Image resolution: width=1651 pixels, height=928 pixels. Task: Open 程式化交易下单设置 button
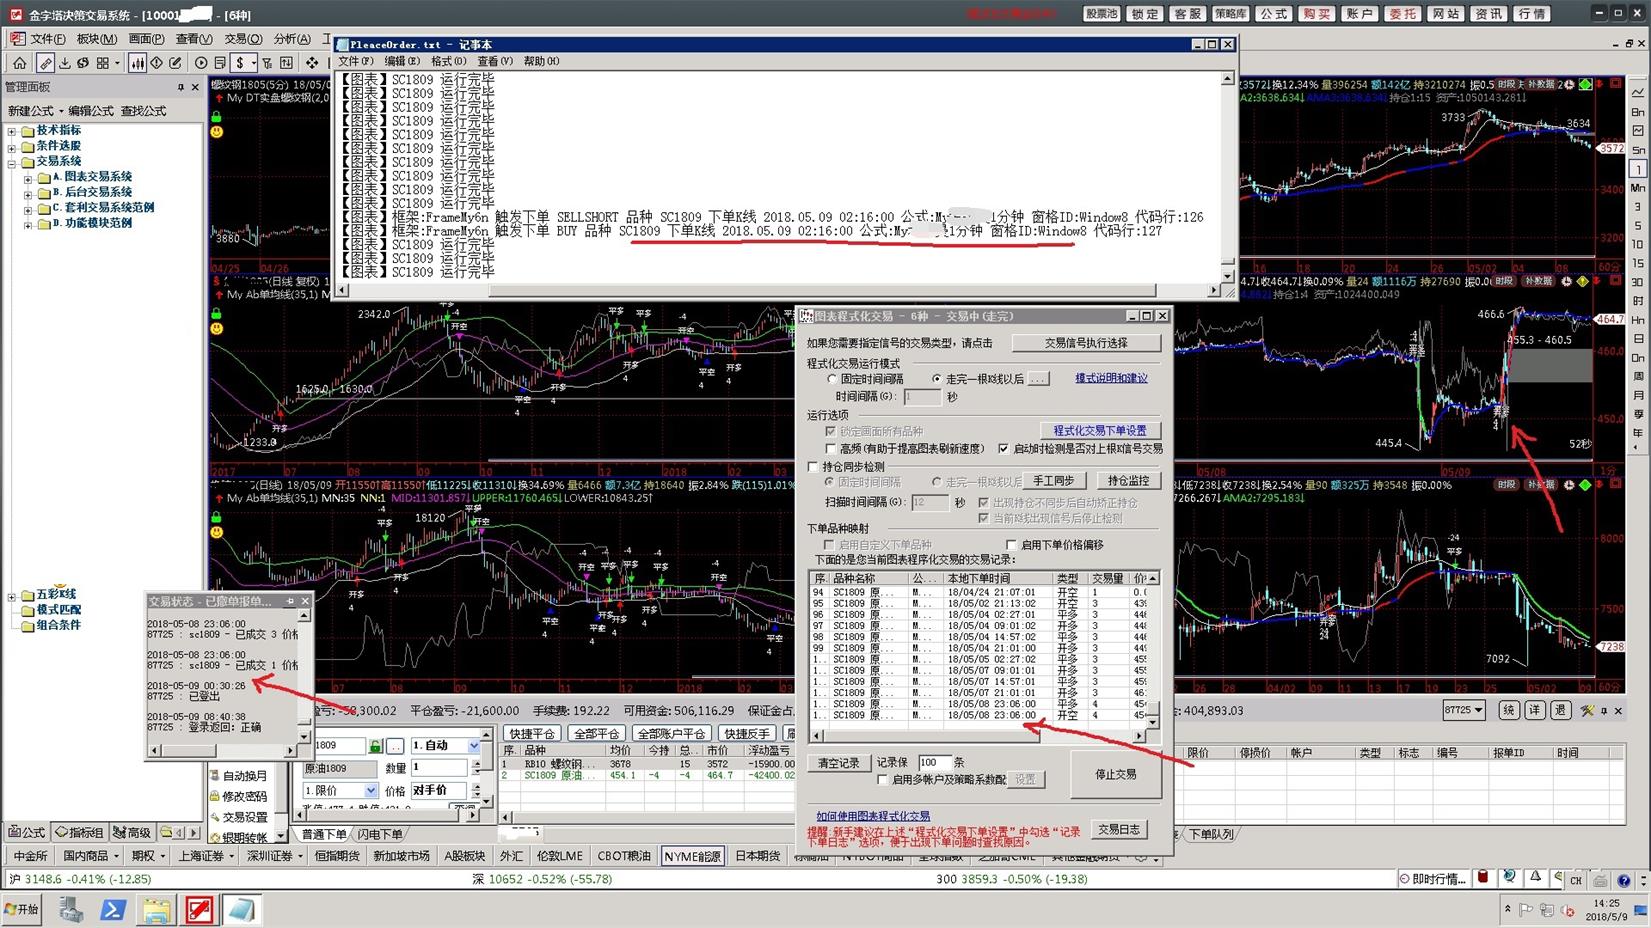point(1099,431)
